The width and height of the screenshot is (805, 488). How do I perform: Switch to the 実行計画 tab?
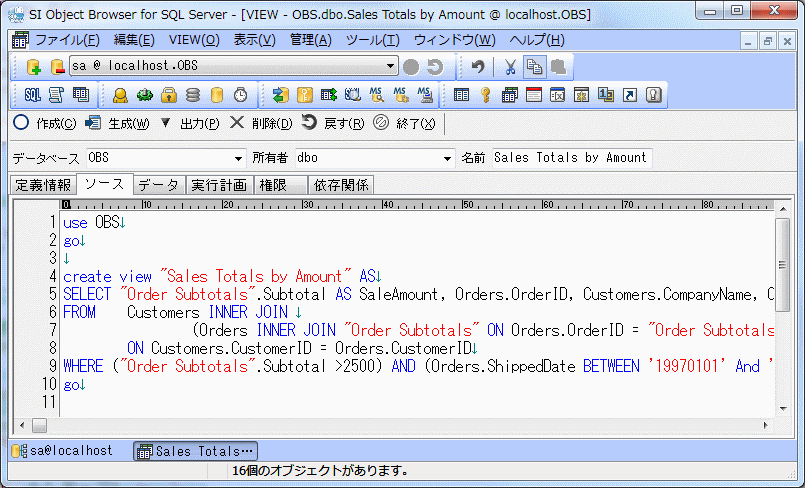click(x=218, y=185)
